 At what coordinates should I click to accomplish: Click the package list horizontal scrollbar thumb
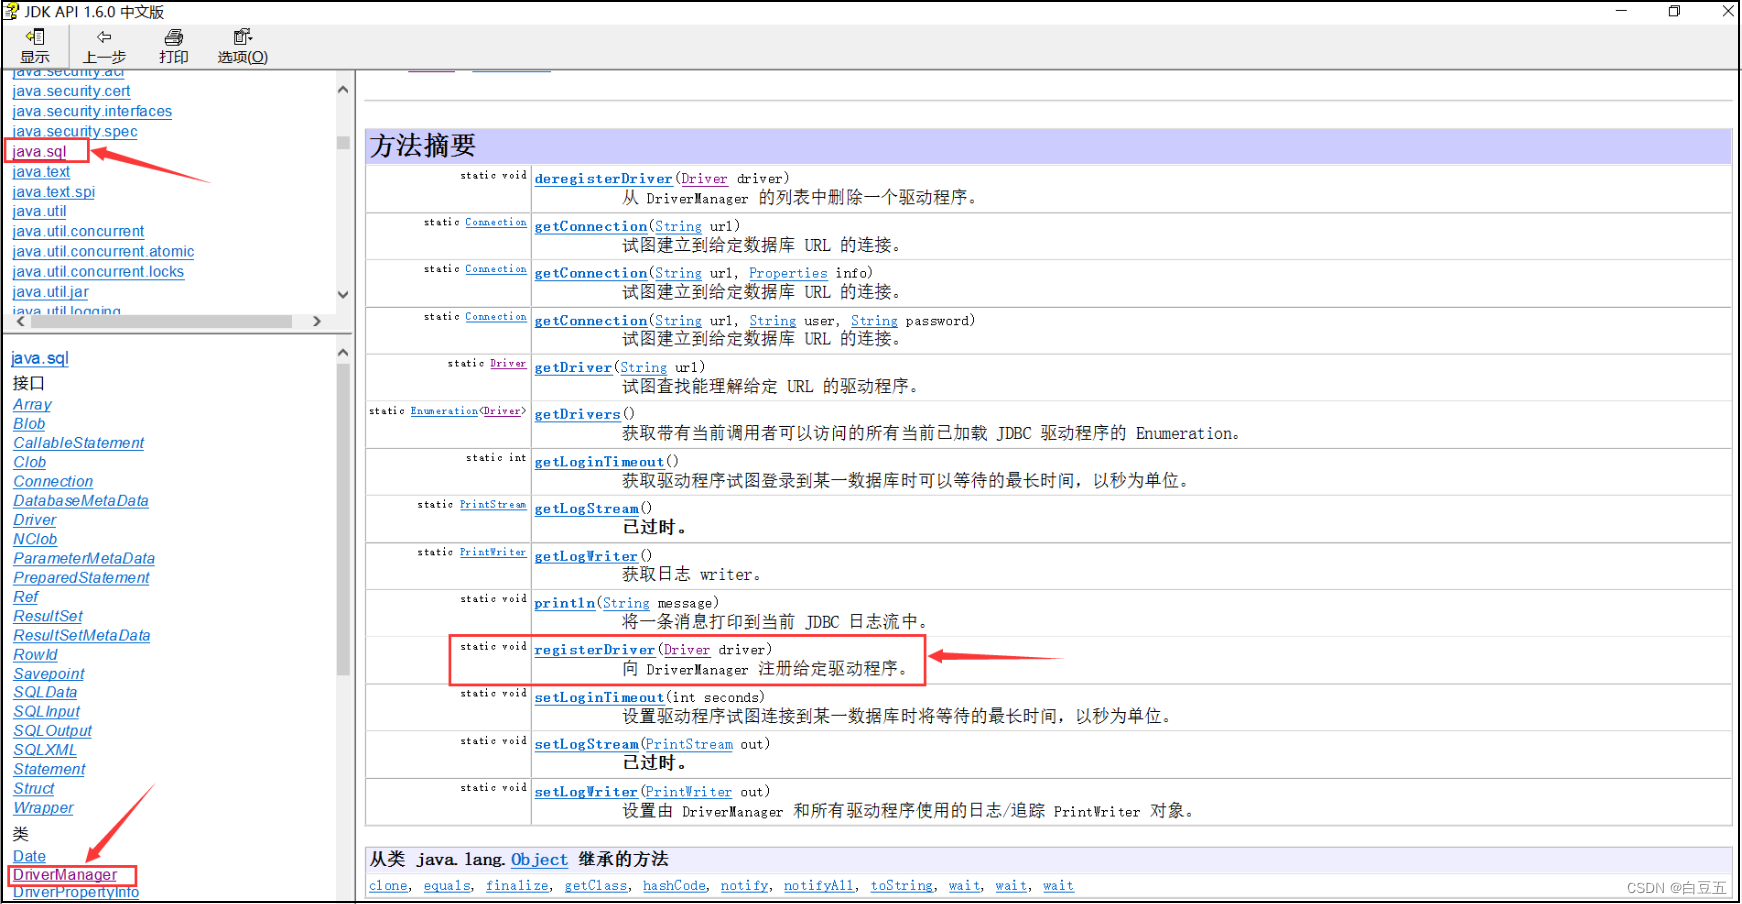click(161, 321)
